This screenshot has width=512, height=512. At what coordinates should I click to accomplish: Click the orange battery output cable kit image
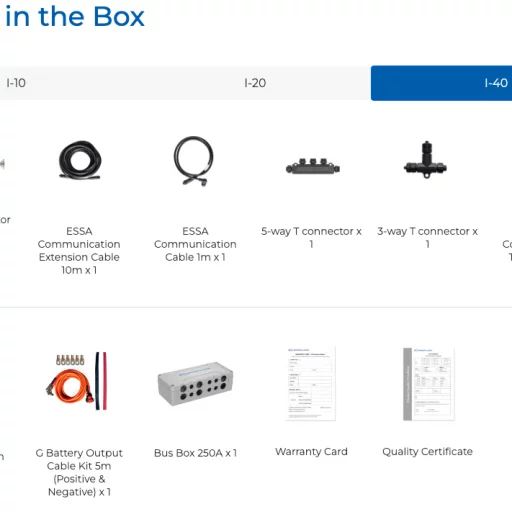click(x=77, y=381)
